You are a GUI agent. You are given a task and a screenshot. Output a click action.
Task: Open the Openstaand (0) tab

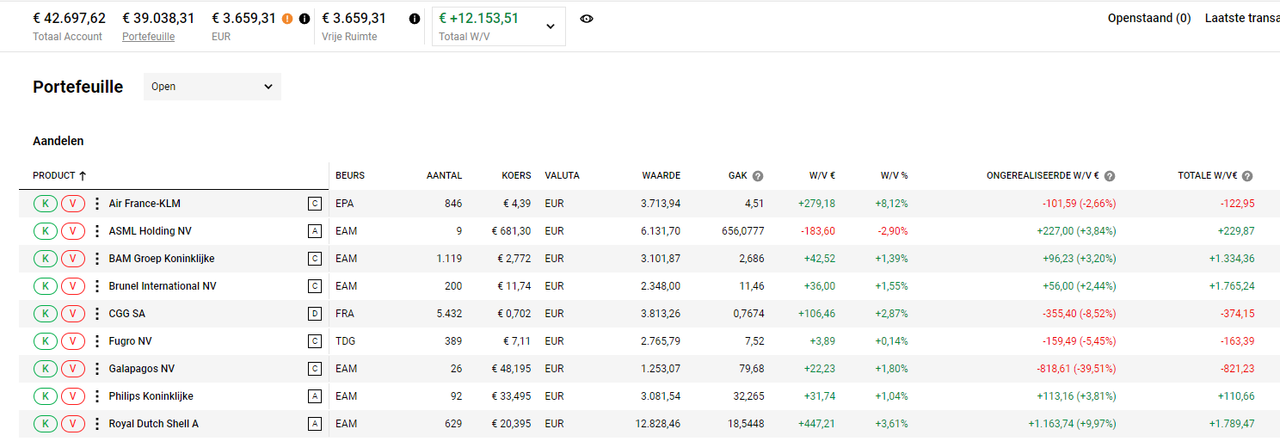click(x=1149, y=18)
